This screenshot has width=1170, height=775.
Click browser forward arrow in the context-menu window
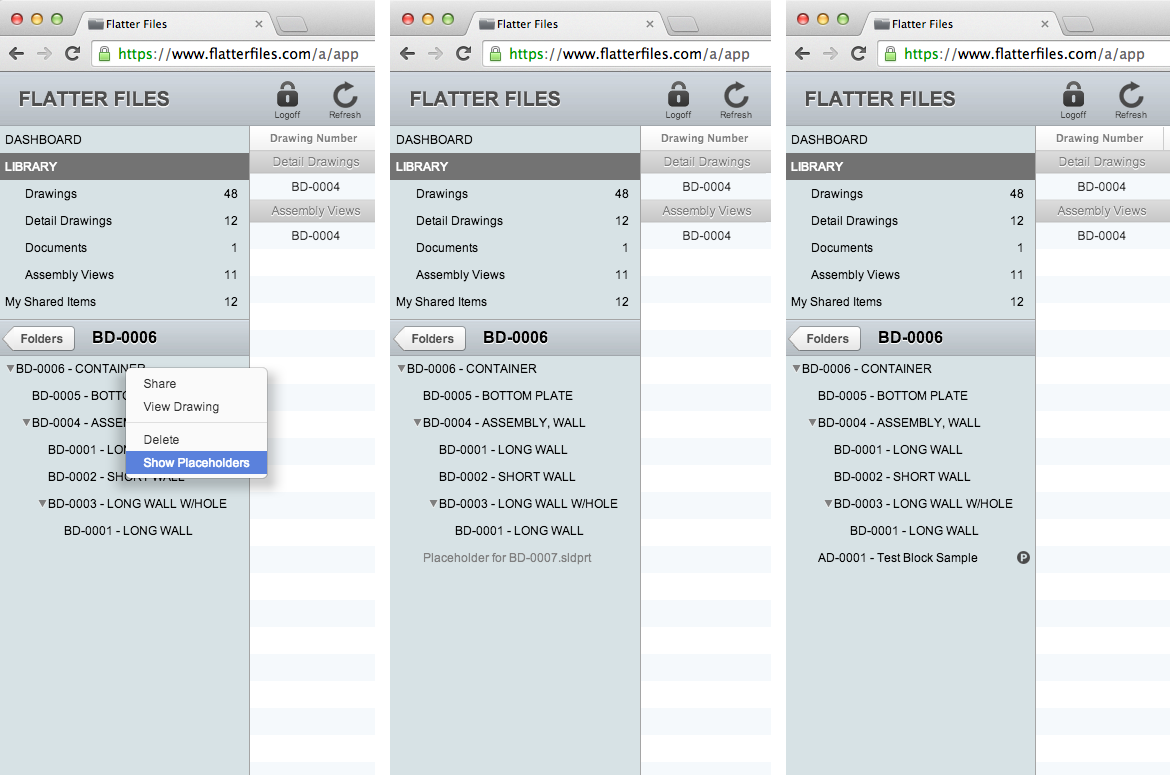[x=44, y=54]
